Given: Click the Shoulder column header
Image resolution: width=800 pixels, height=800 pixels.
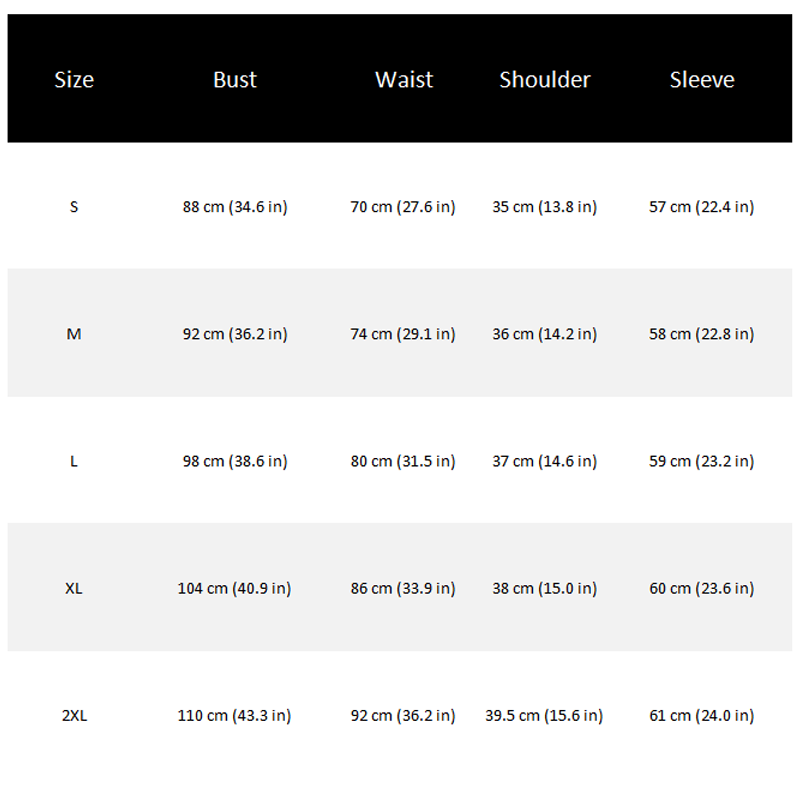Looking at the screenshot, I should (545, 80).
